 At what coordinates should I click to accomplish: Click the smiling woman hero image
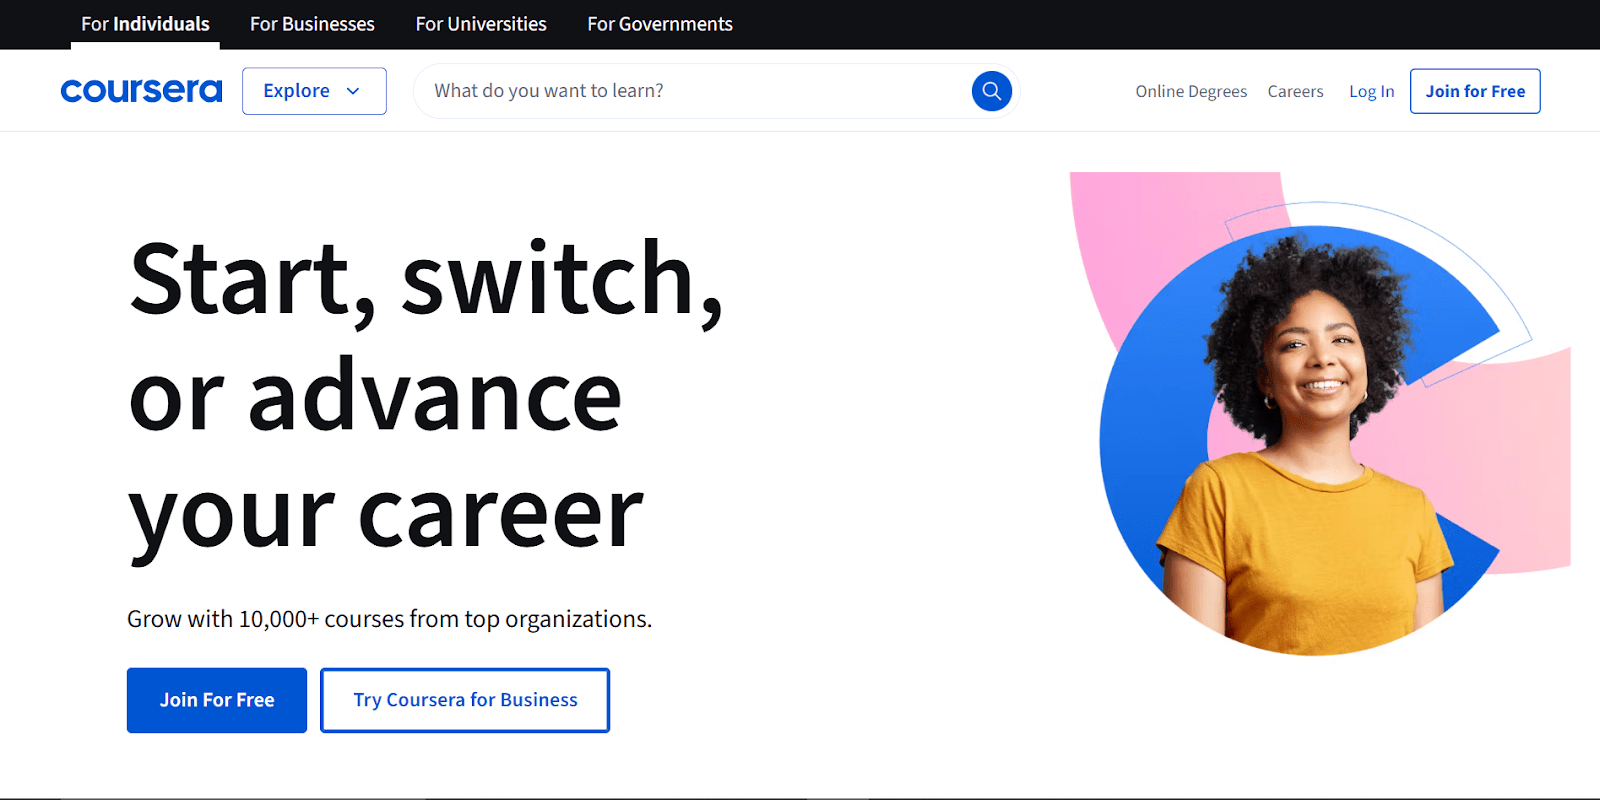click(x=1320, y=415)
